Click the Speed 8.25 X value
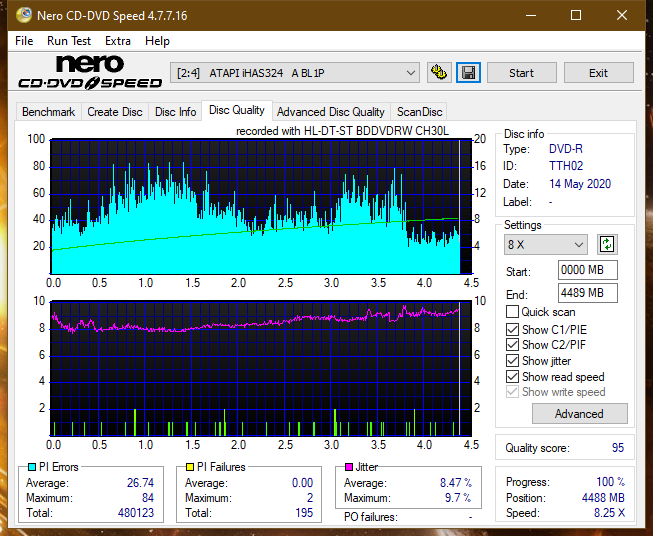Viewport: 653px width, 536px height. pyautogui.click(x=609, y=513)
